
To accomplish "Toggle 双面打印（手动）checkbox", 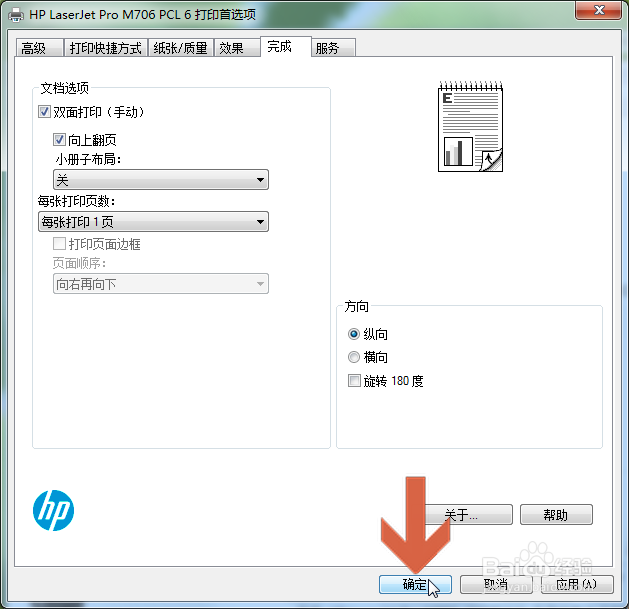I will pyautogui.click(x=44, y=112).
